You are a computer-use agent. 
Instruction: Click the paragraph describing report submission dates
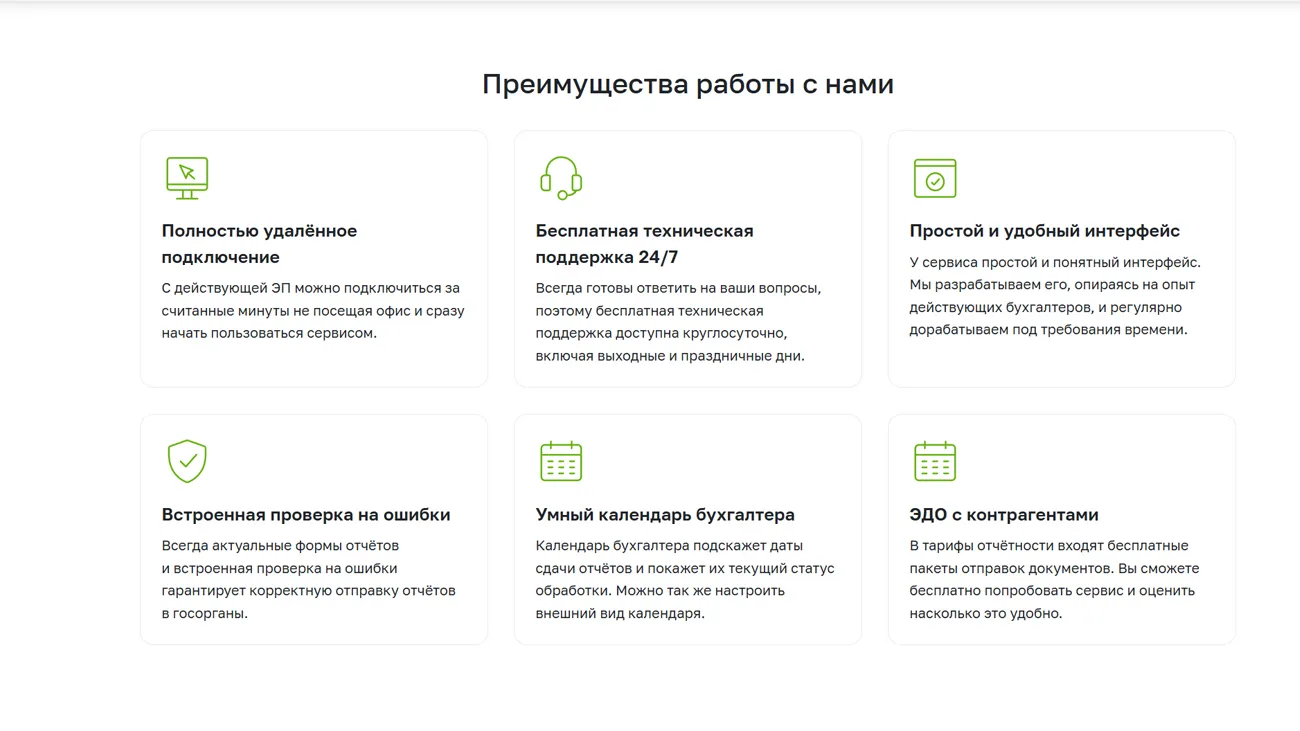pos(684,579)
